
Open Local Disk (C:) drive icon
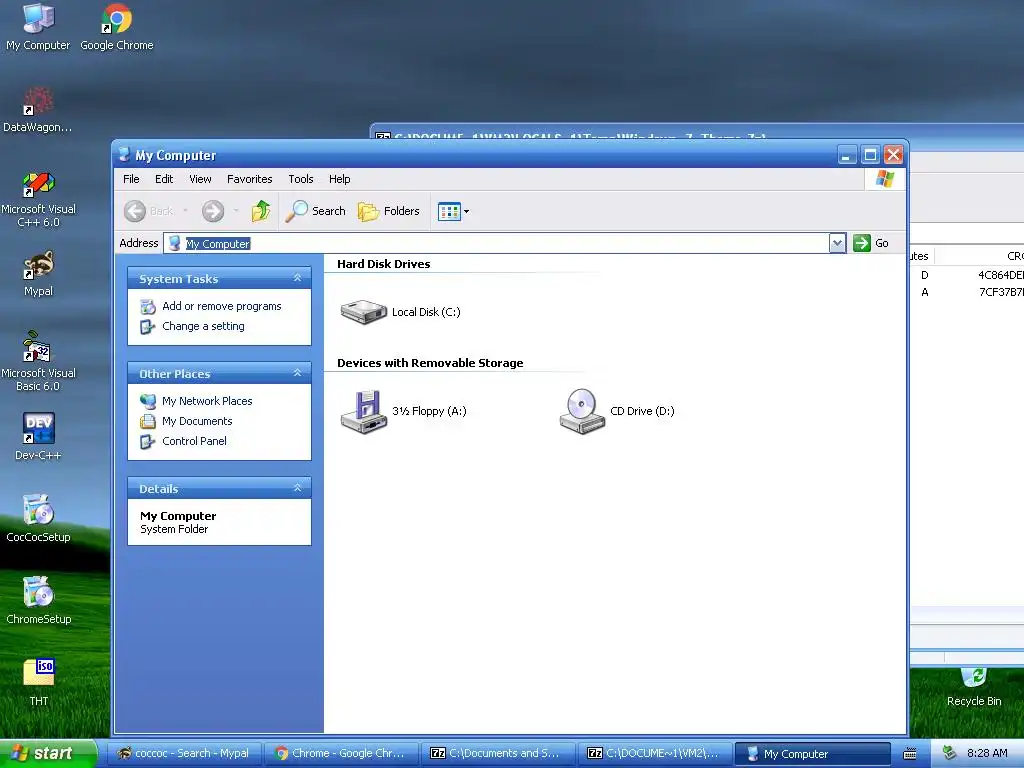pos(364,312)
